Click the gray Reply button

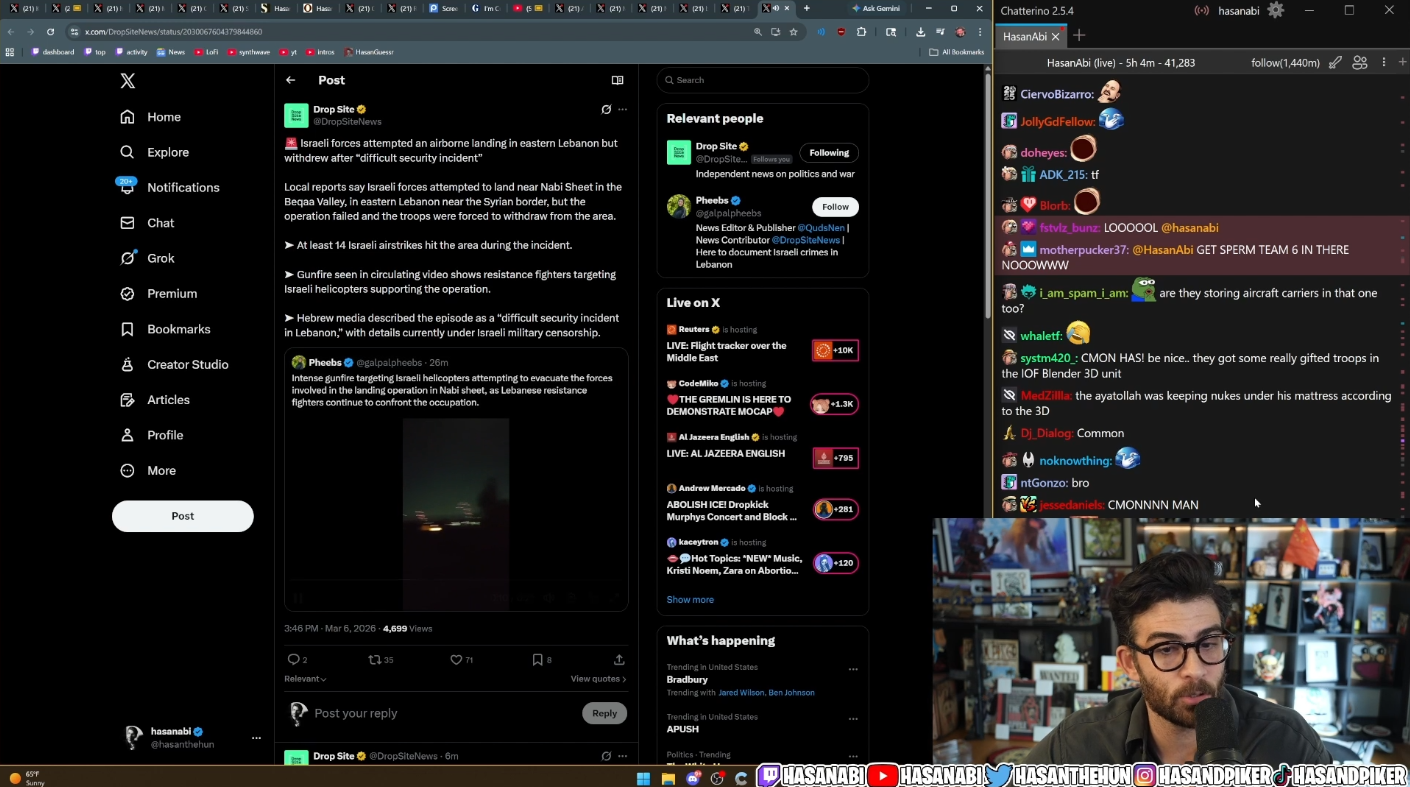(x=605, y=713)
